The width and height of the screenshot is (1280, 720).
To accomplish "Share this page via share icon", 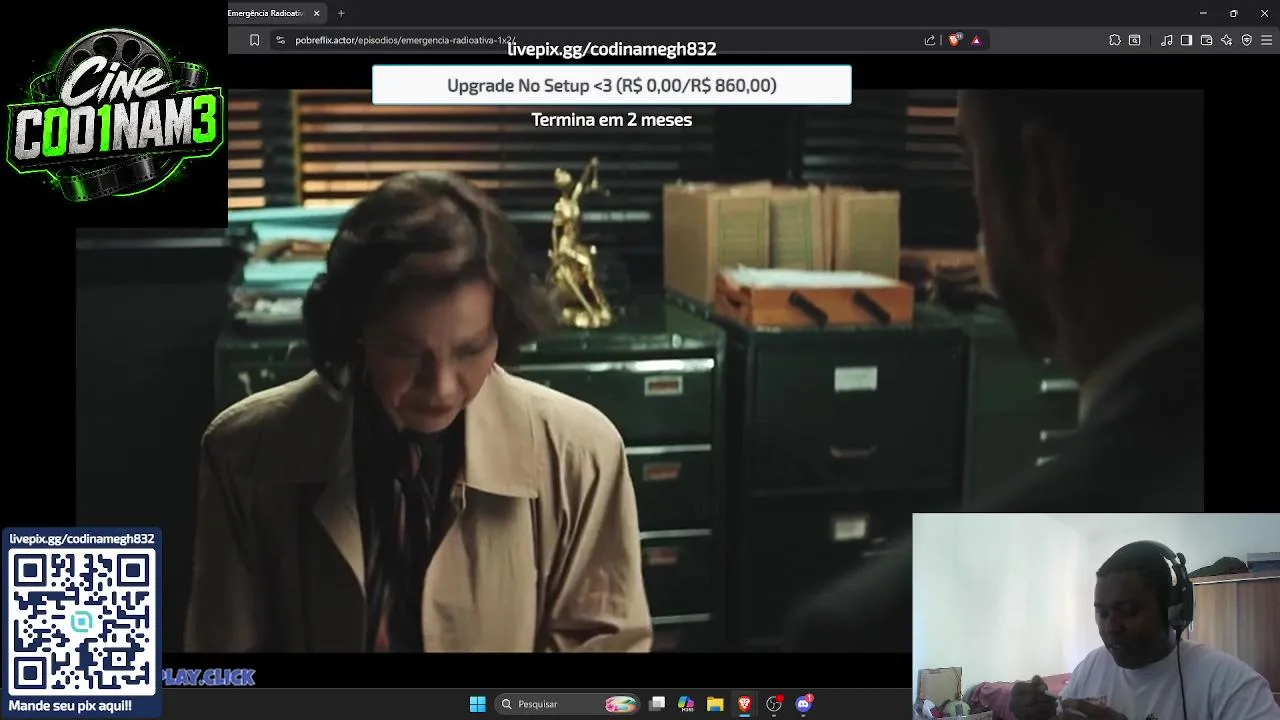I will 930,40.
